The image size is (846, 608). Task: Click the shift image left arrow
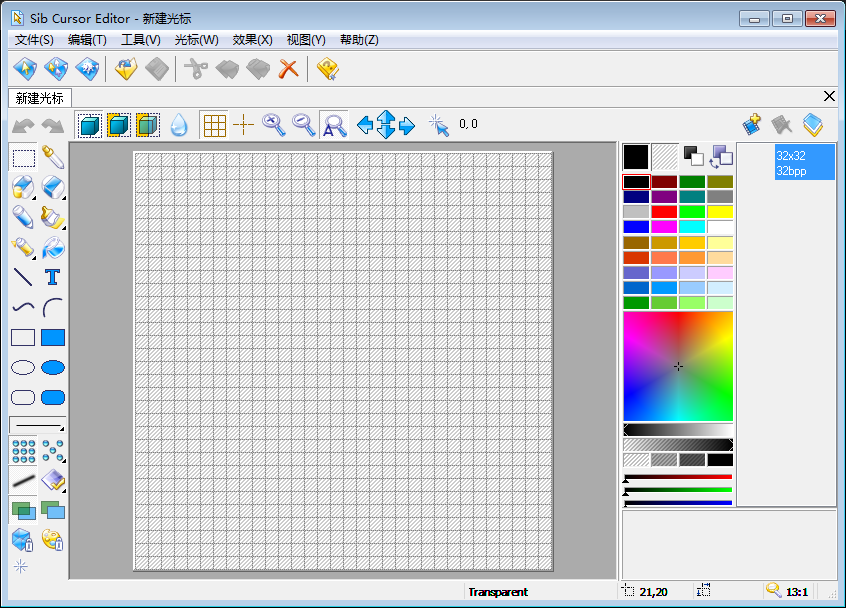(x=365, y=125)
